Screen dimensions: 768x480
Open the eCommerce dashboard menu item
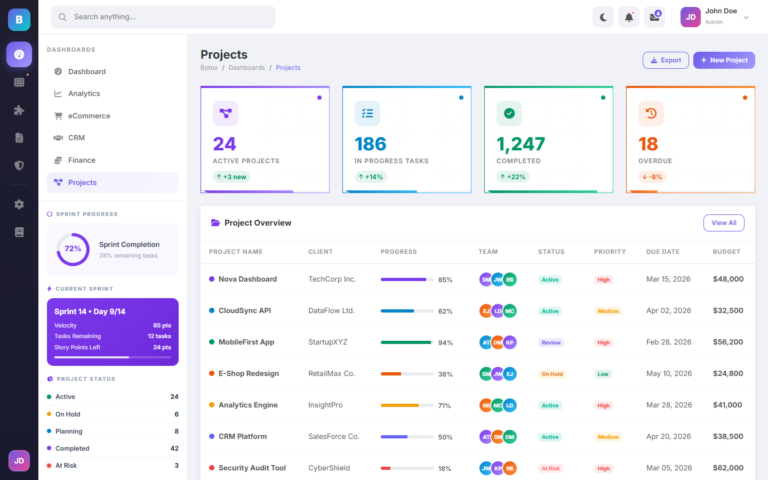(x=89, y=116)
